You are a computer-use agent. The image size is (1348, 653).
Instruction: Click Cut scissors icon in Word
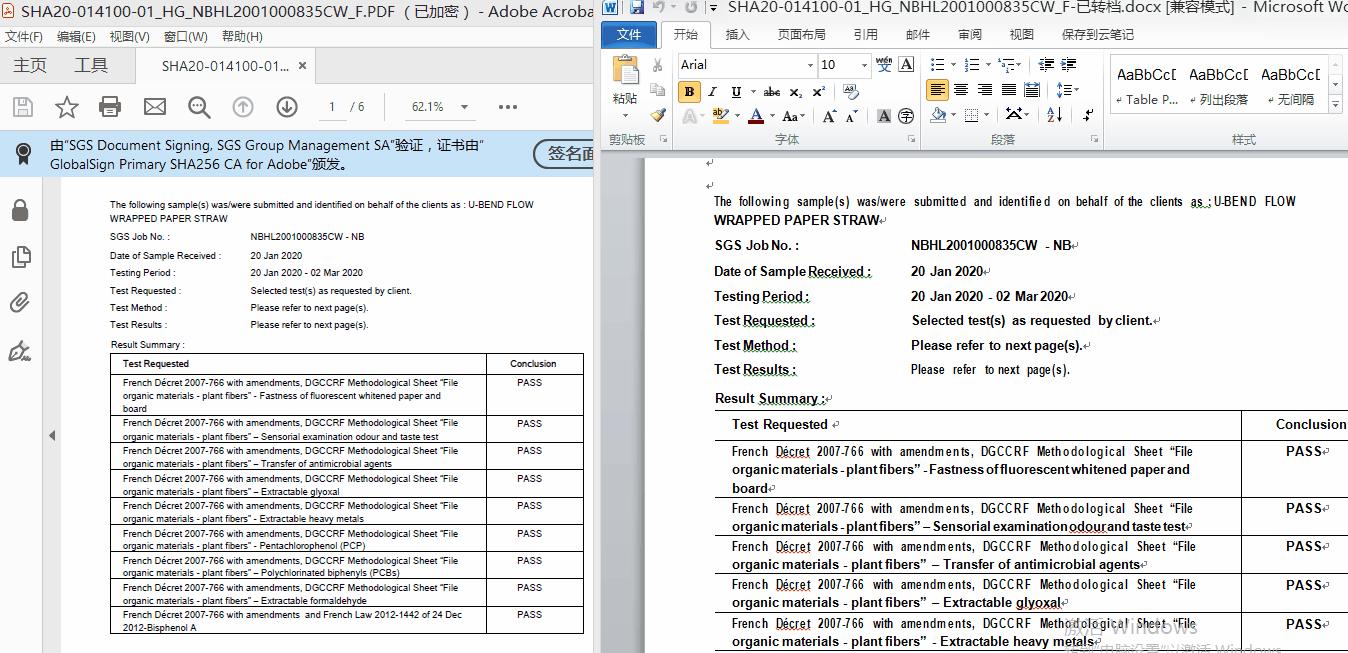[x=657, y=65]
